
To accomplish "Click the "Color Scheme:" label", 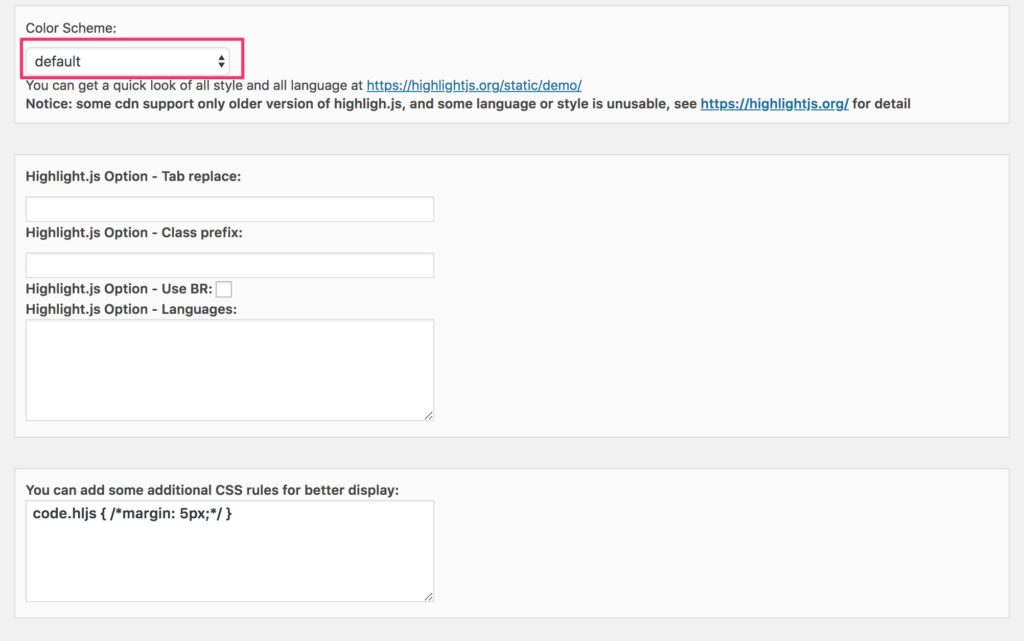I will (x=71, y=28).
